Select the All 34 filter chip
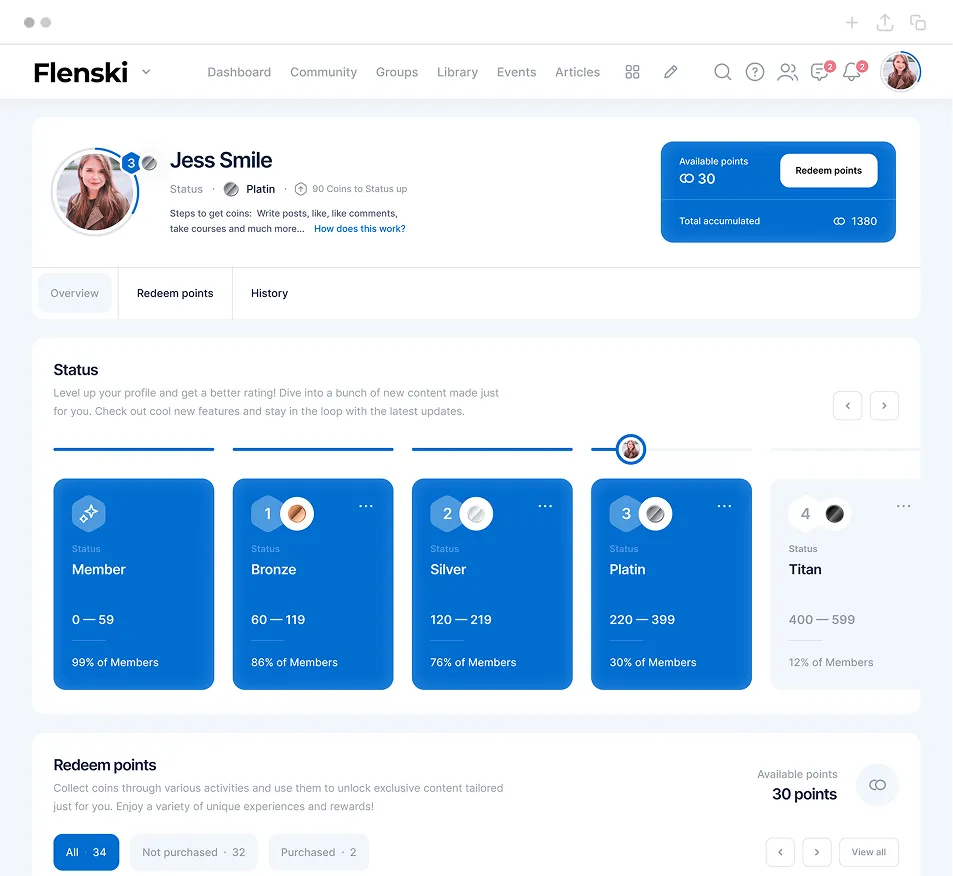Image resolution: width=953 pixels, height=876 pixels. coord(86,852)
